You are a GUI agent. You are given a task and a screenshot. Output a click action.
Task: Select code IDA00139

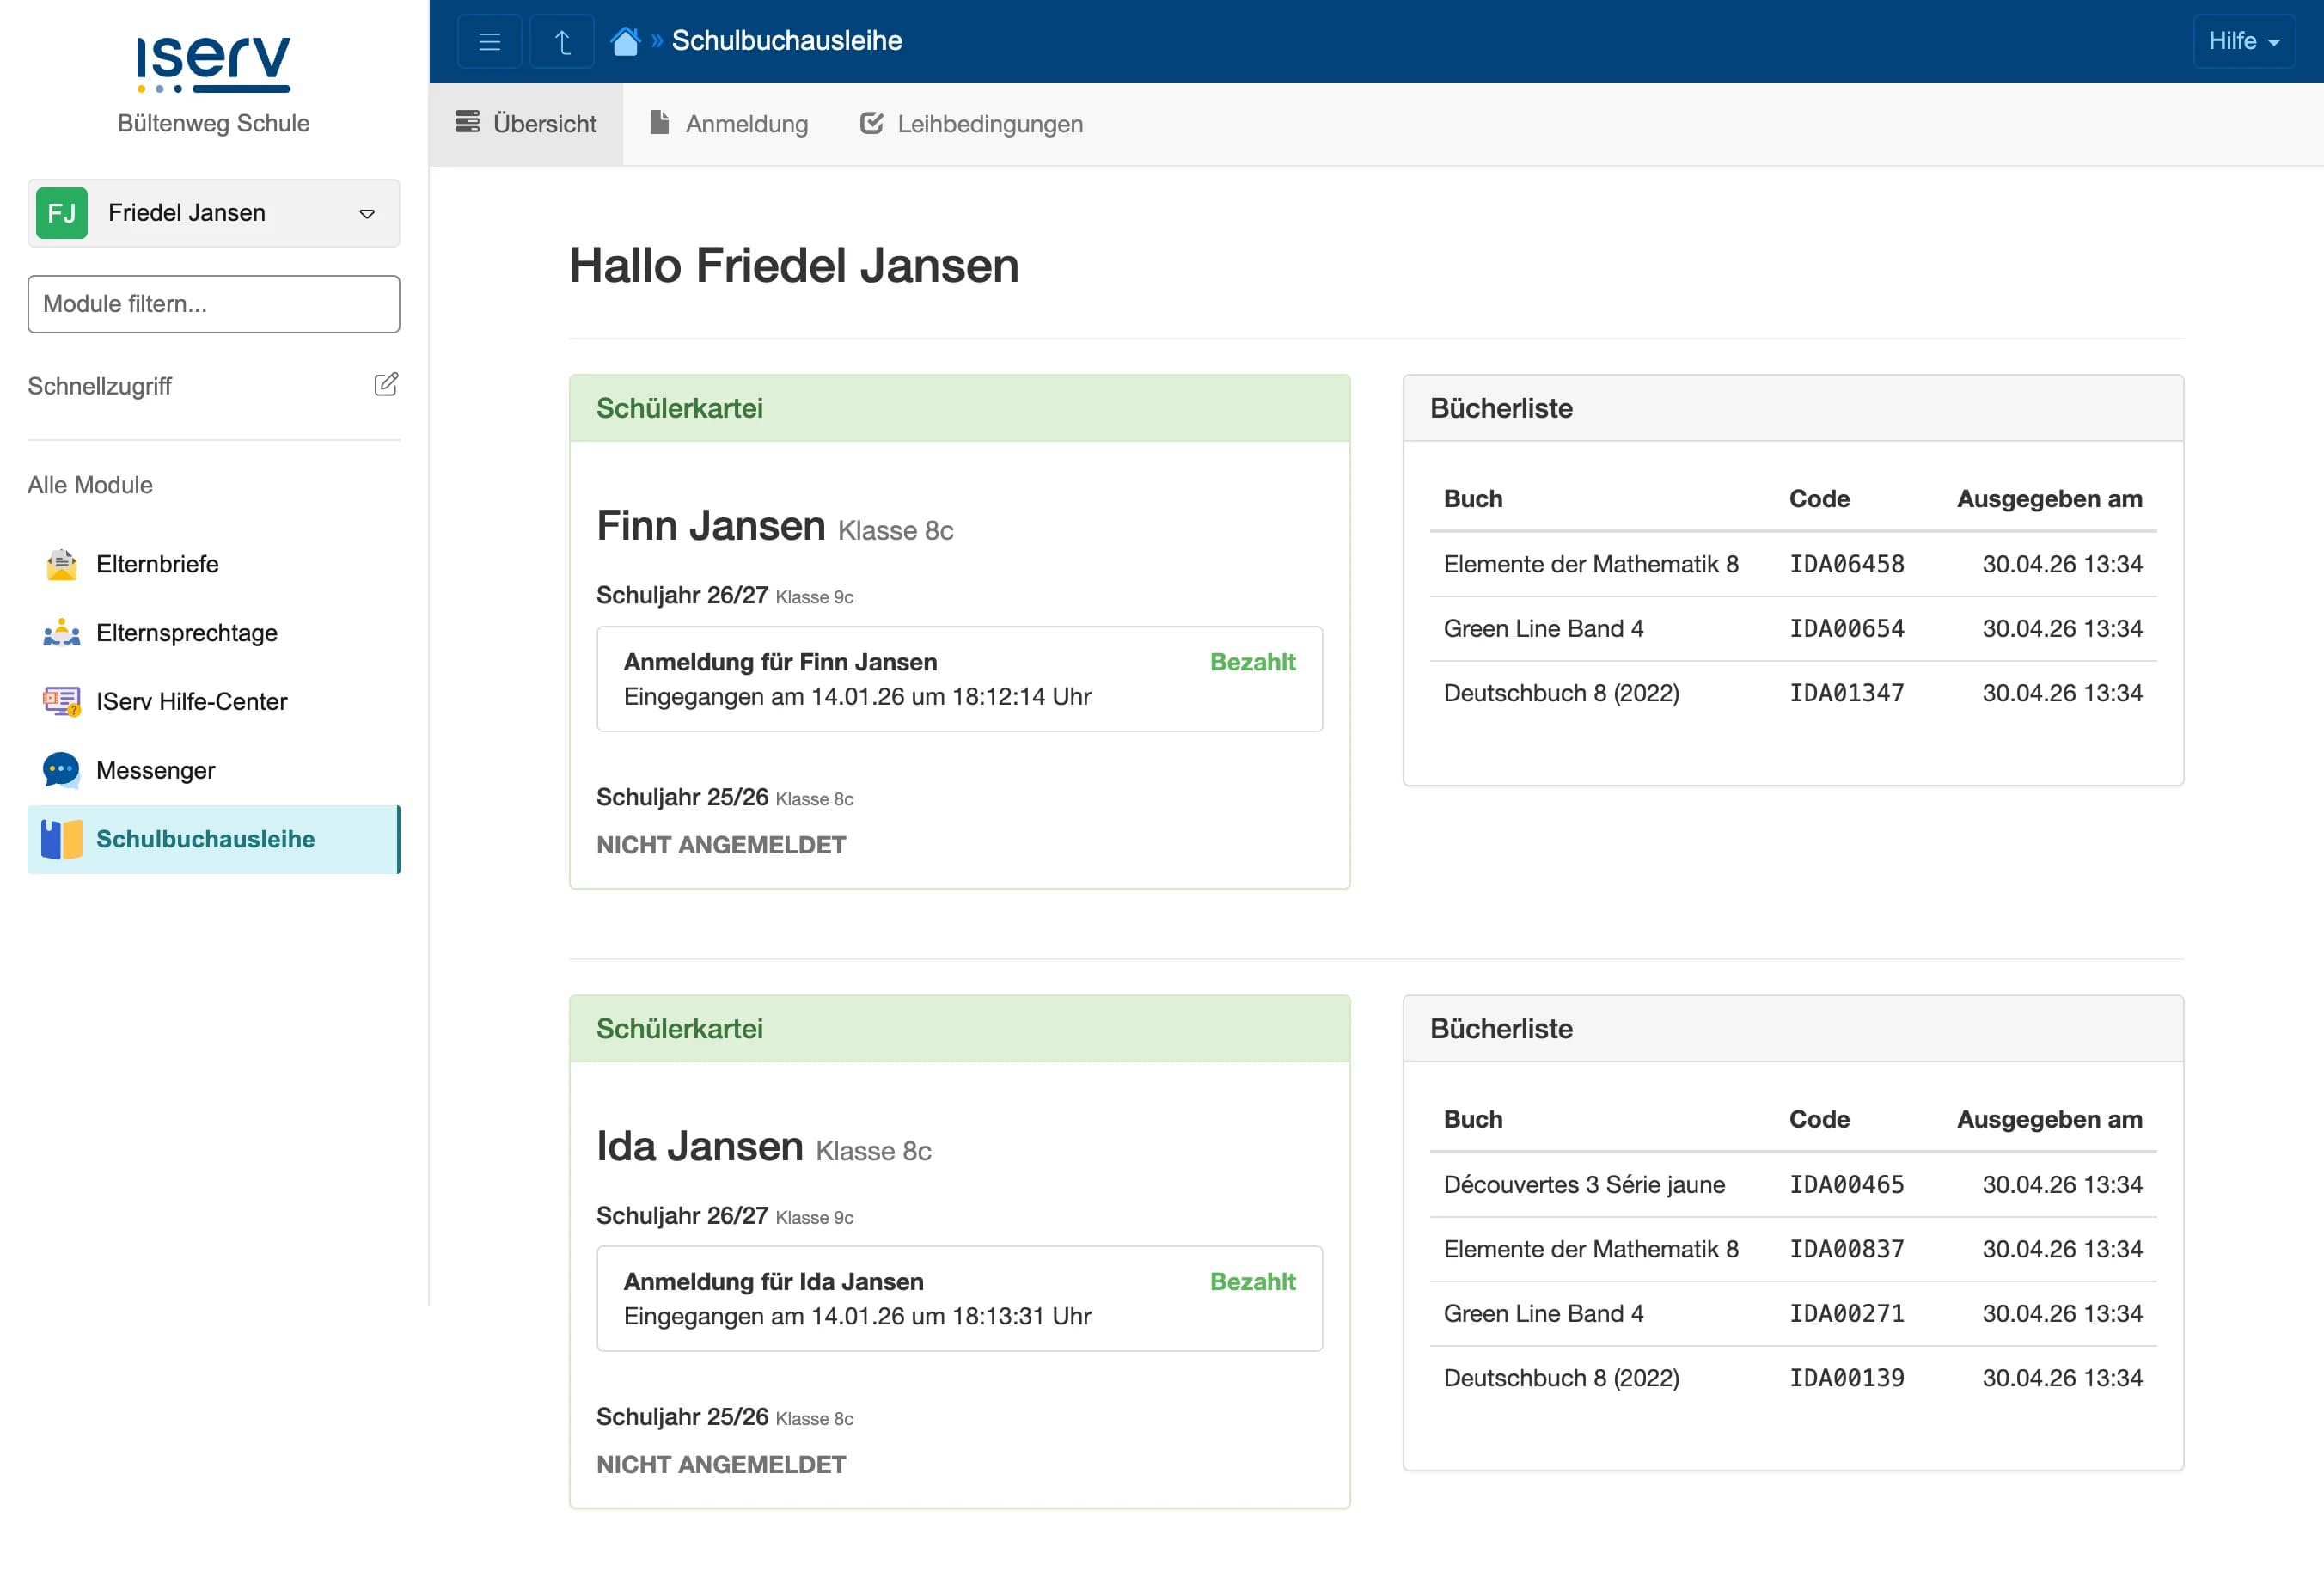coord(1846,1378)
